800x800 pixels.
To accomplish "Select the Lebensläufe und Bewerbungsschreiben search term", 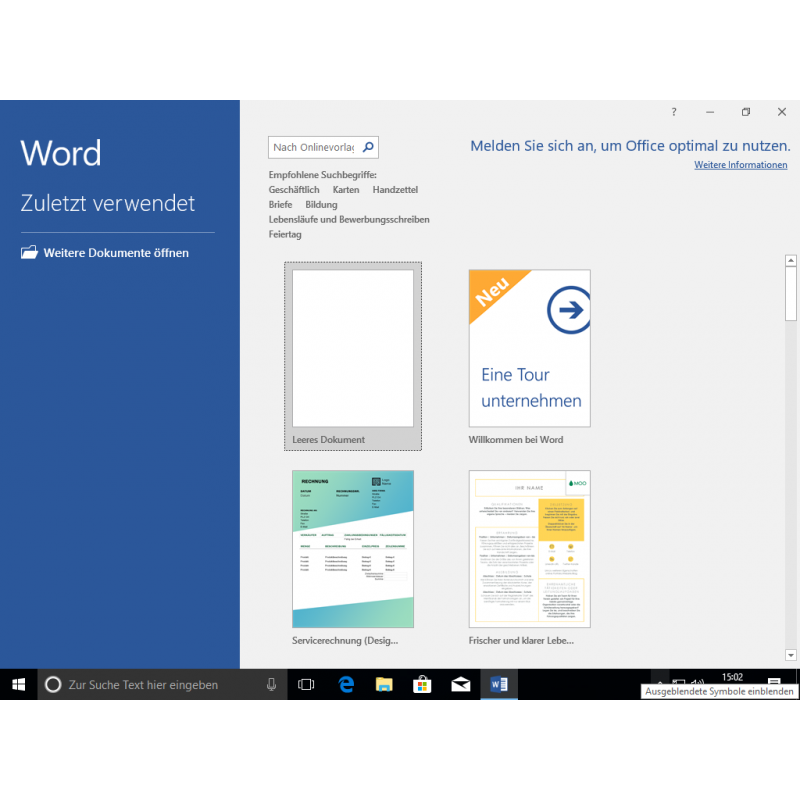I will tap(349, 220).
